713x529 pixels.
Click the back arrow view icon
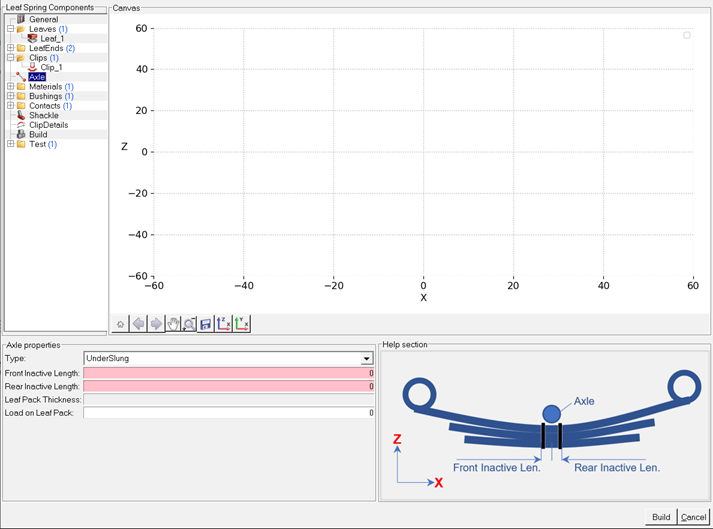(x=138, y=324)
